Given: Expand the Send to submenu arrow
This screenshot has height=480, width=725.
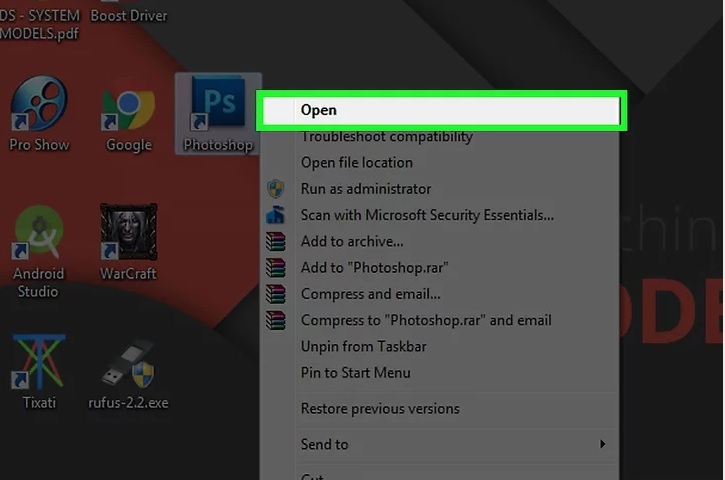Looking at the screenshot, I should (602, 444).
